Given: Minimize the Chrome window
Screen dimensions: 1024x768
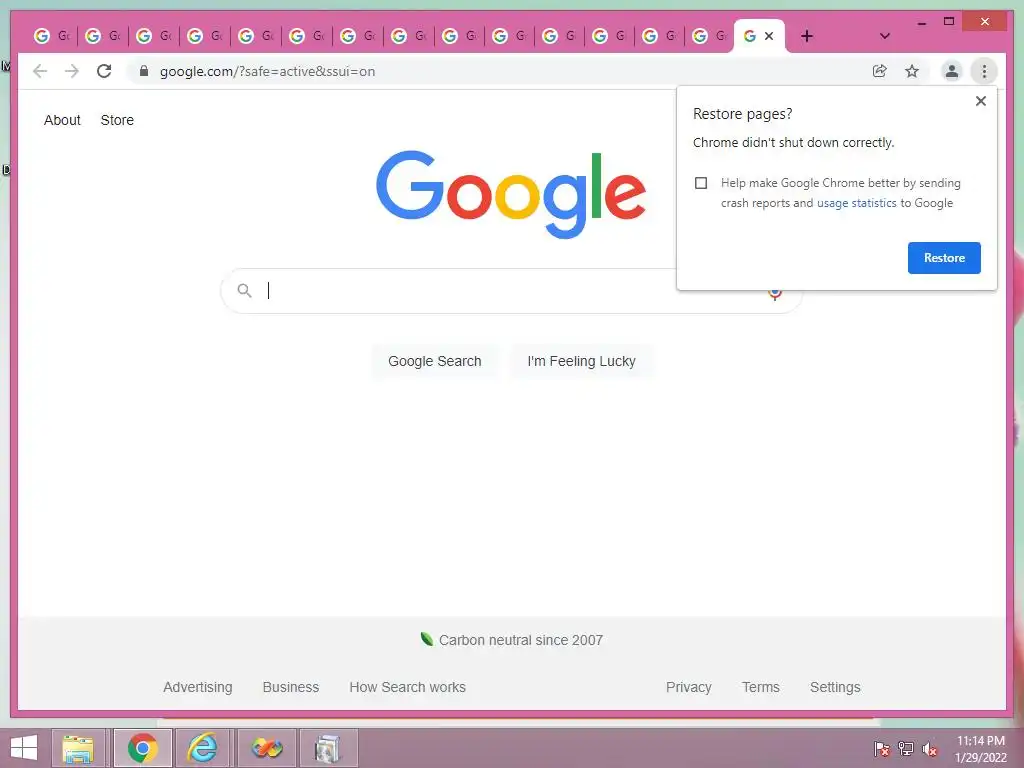Looking at the screenshot, I should tap(921, 22).
